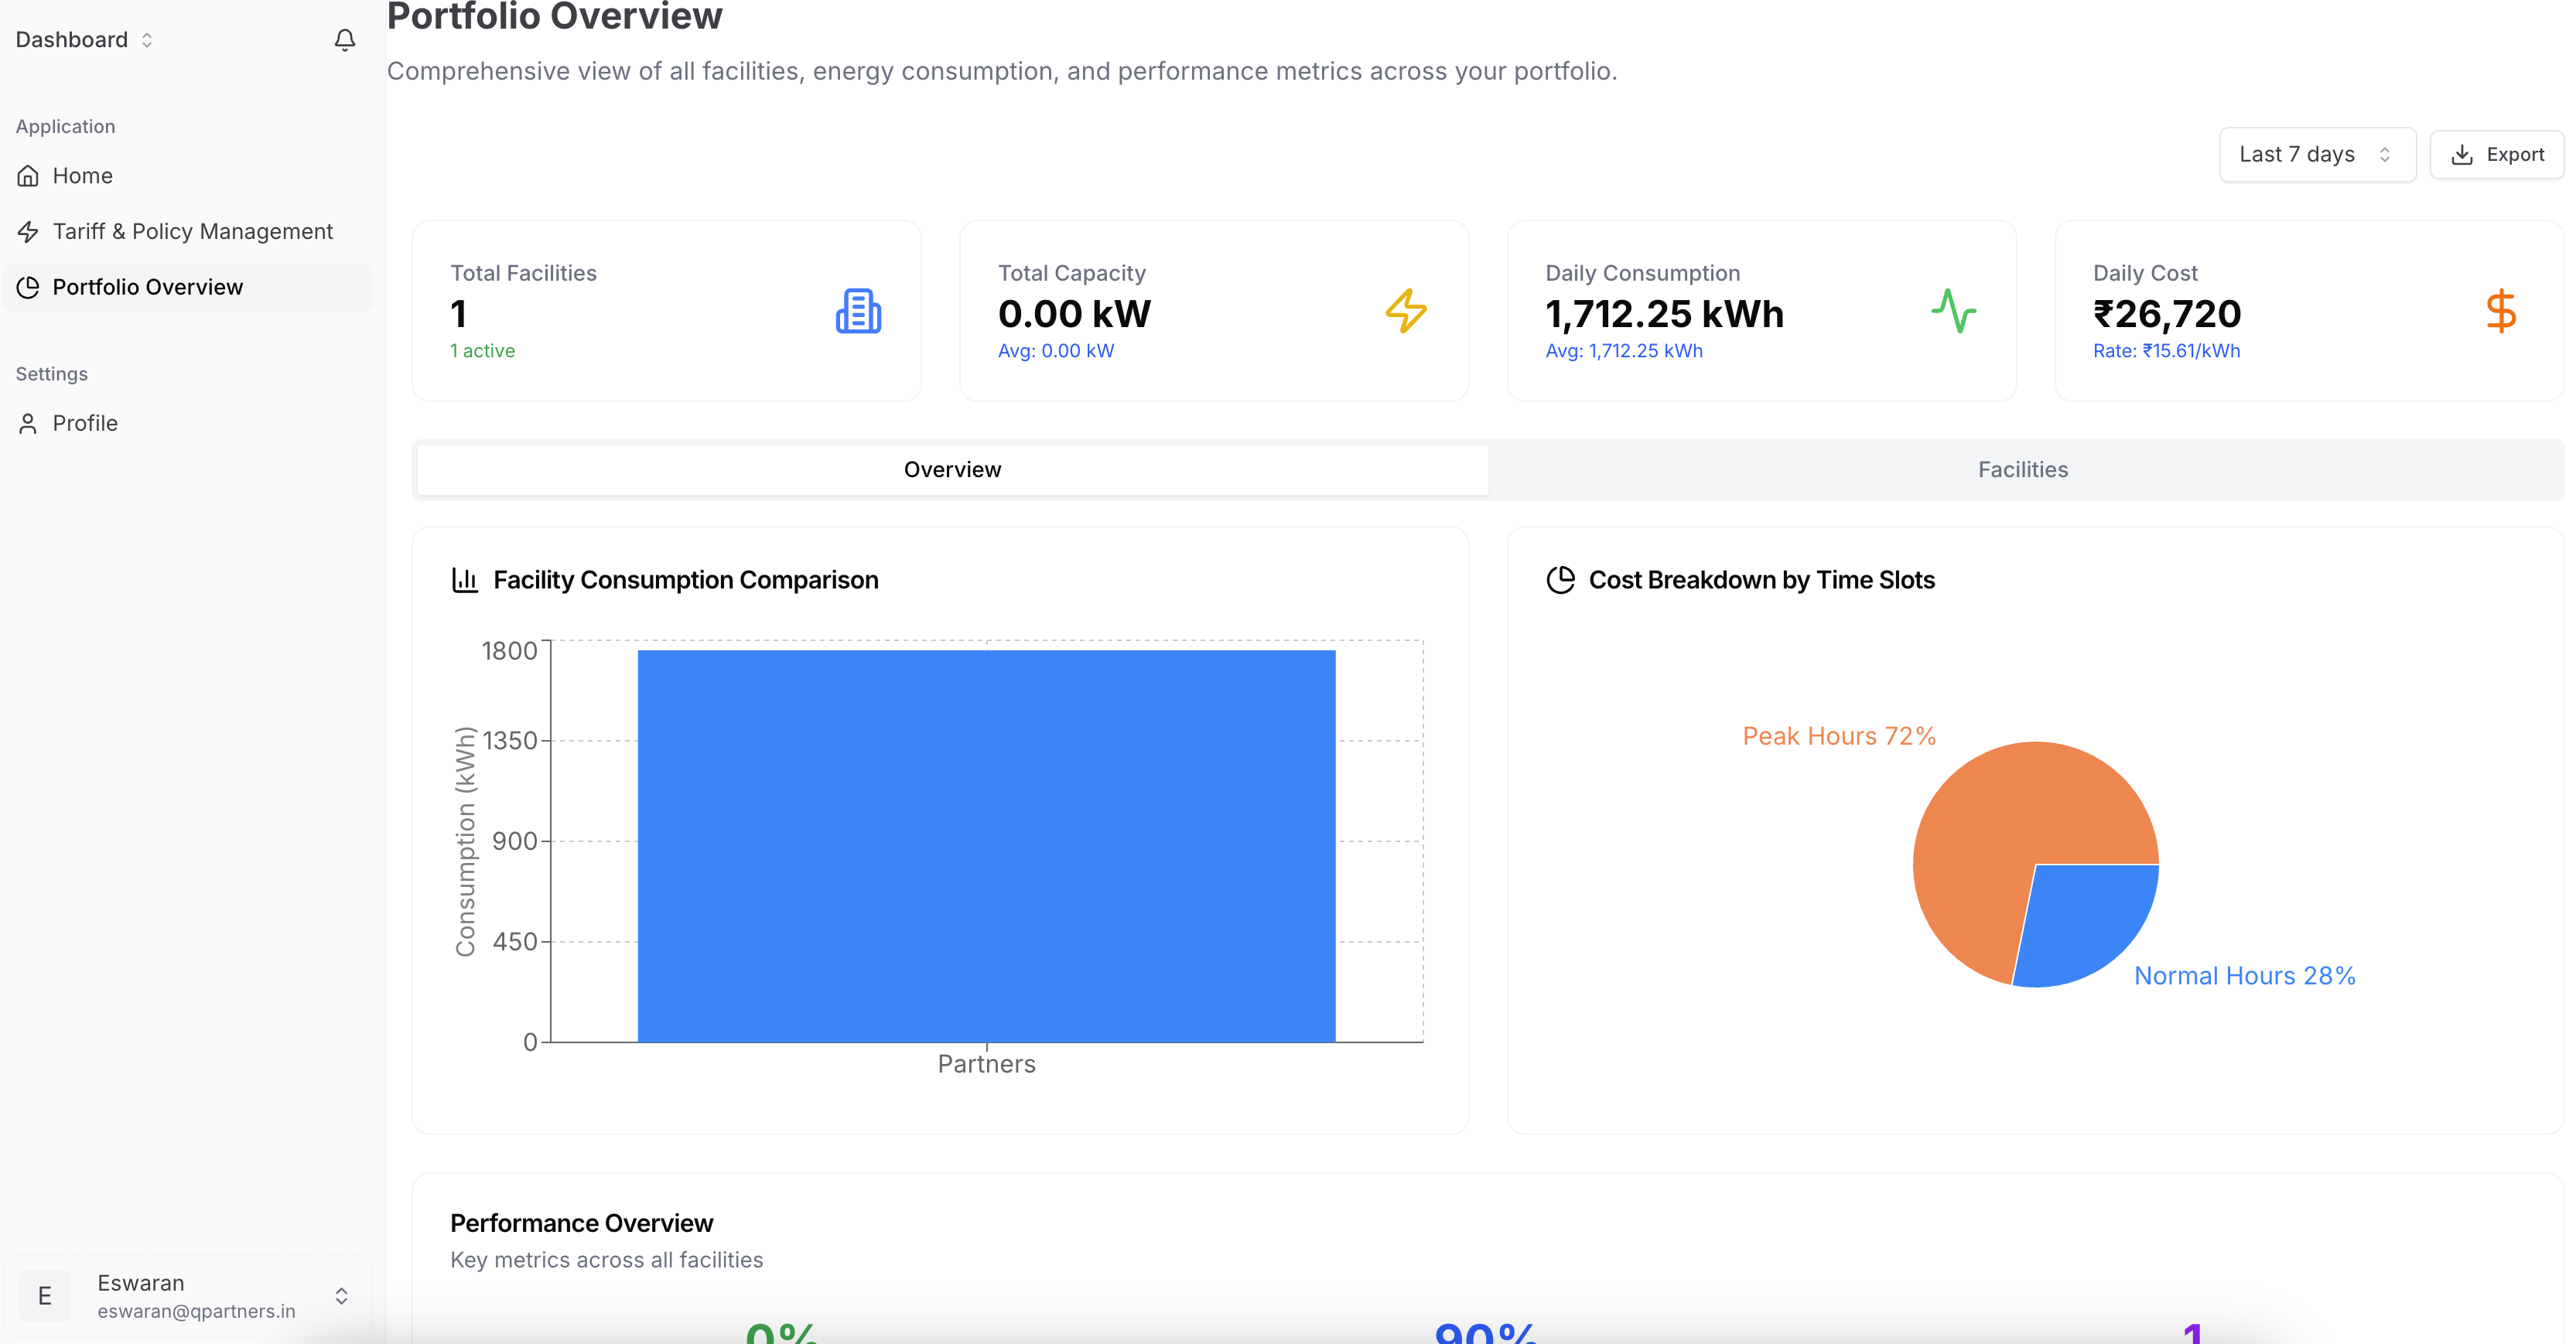Click the blue Partners consumption bar
Viewport: 2576px width, 1344px height.
(x=986, y=845)
